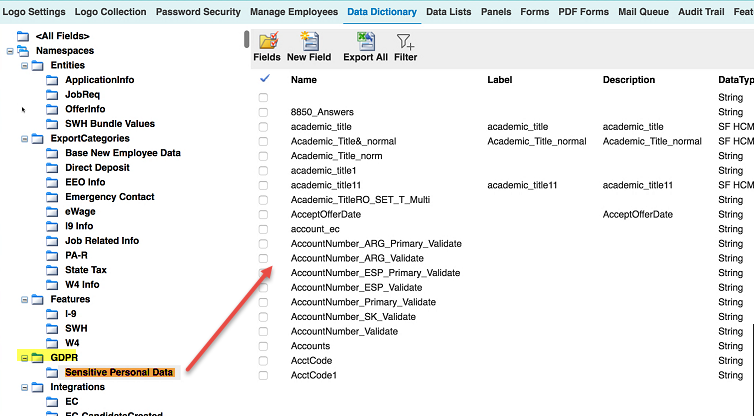Click the Emergency Contact folder icon
Screen dimensions: 754x416
click(52, 197)
